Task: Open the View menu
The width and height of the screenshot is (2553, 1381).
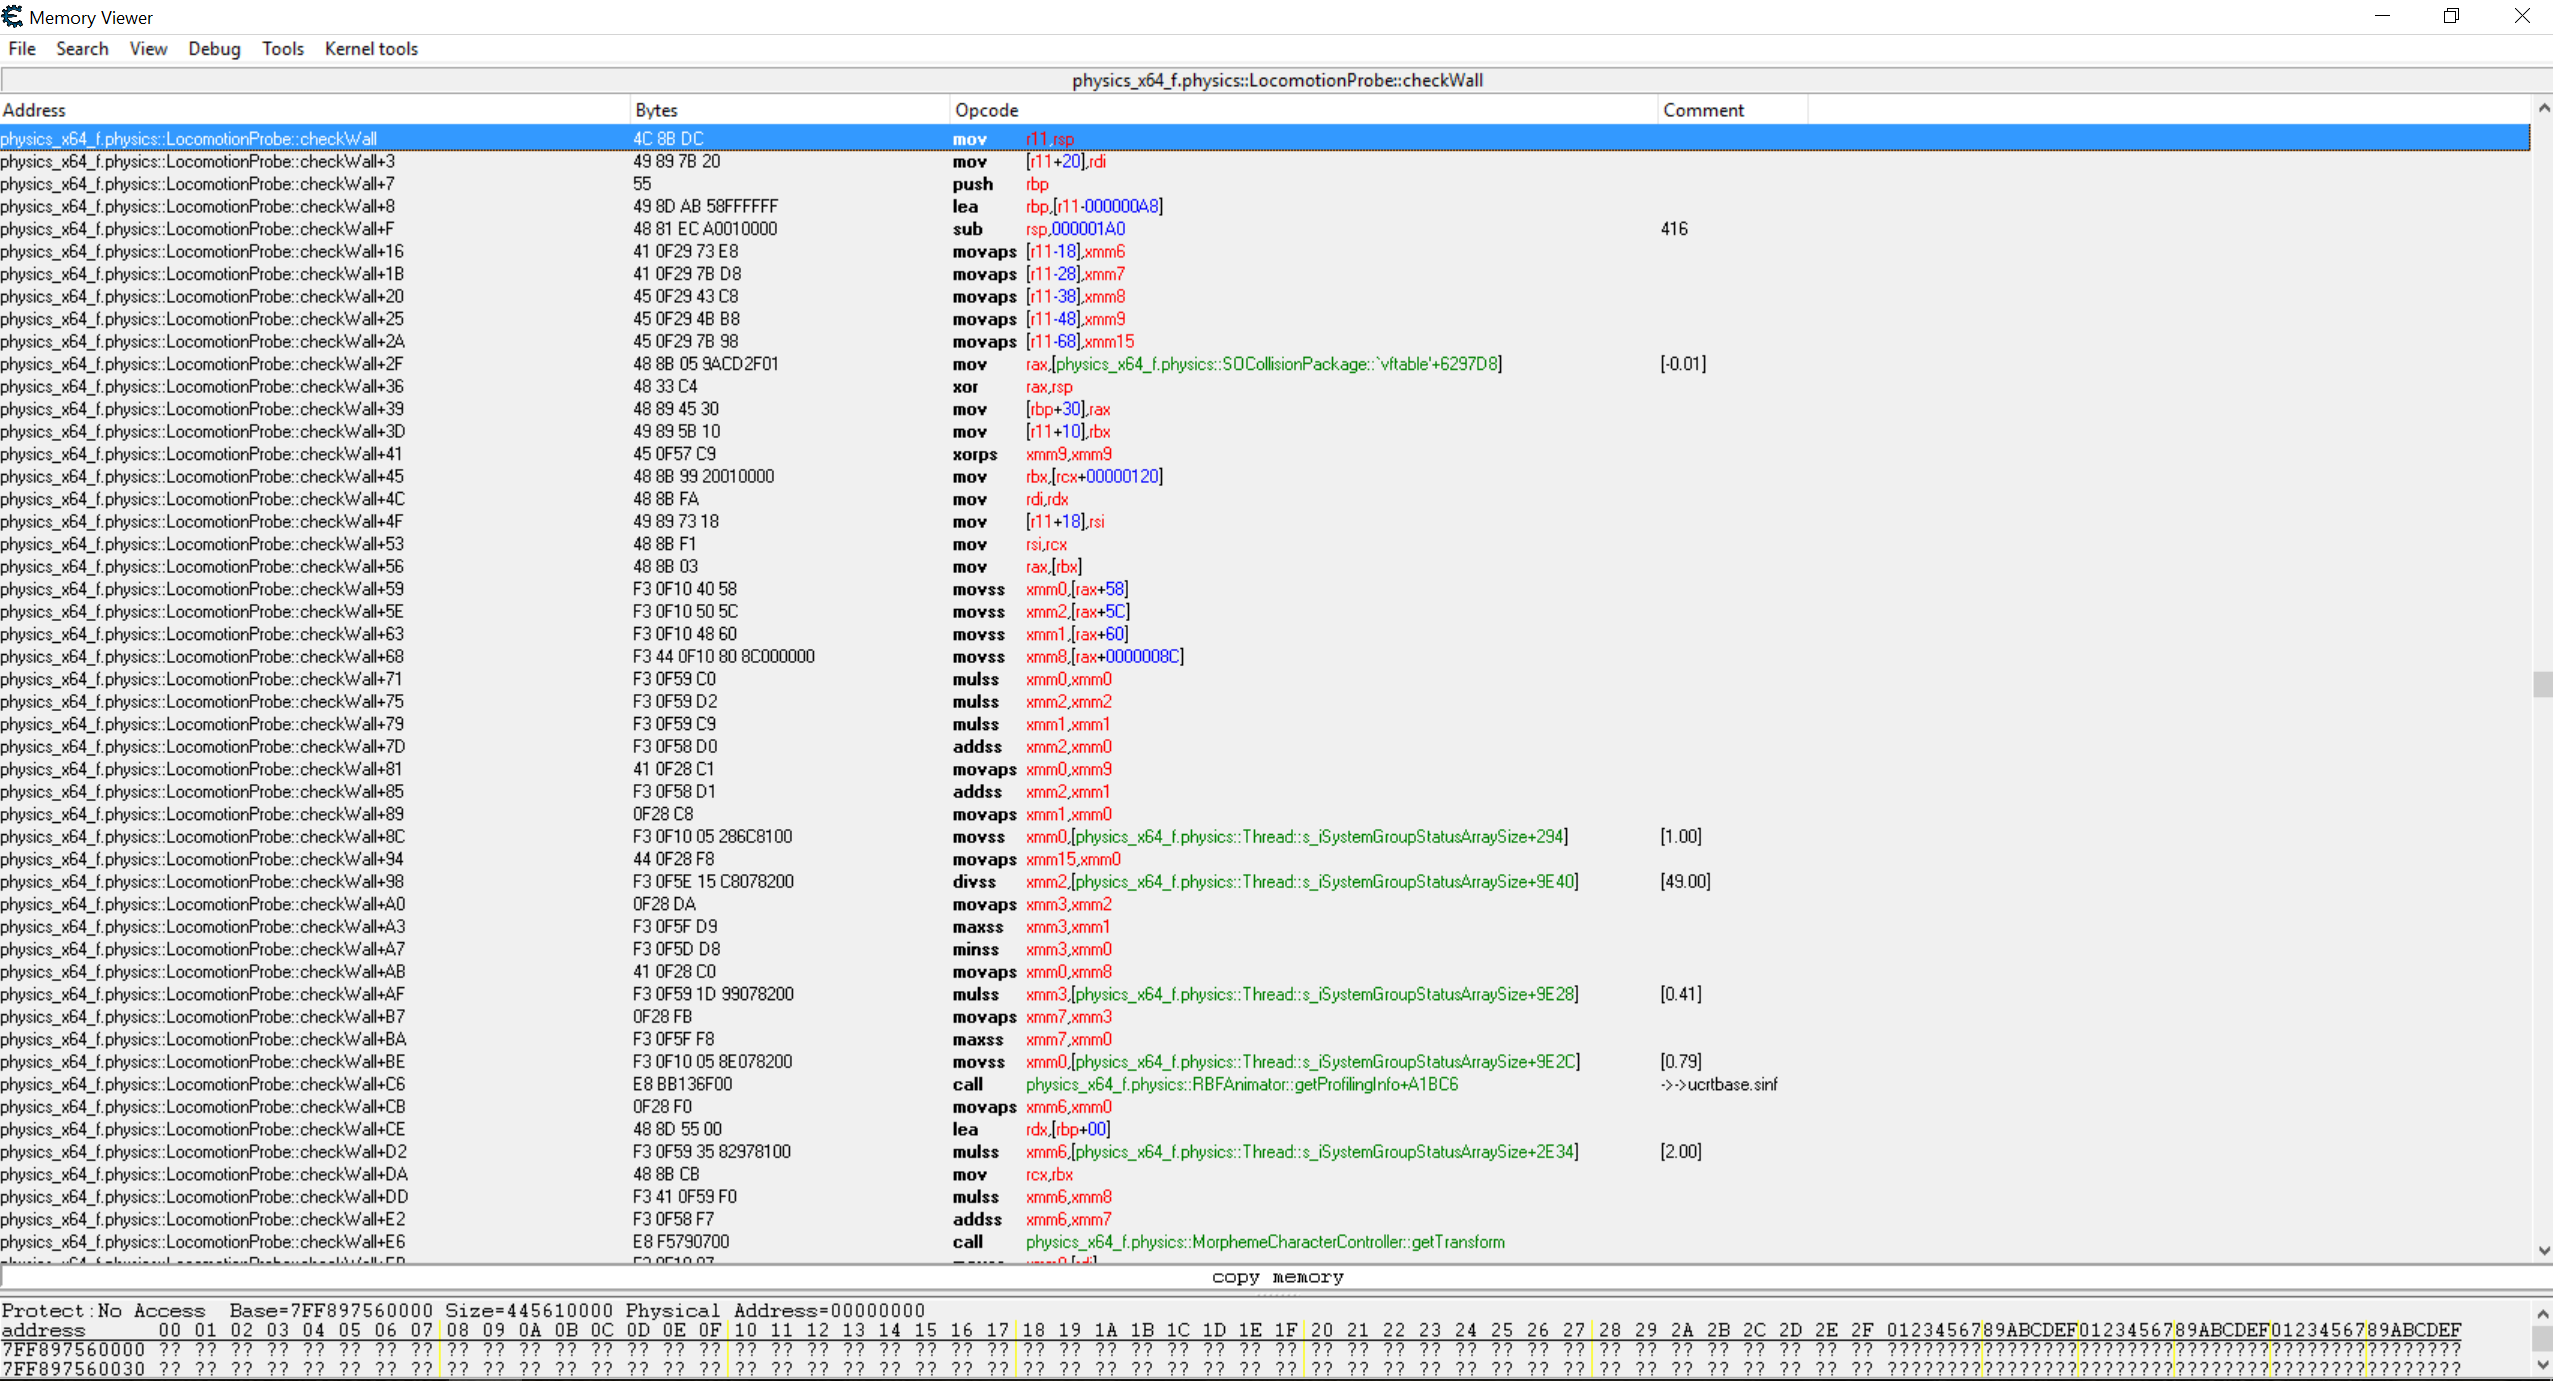Action: pos(148,49)
